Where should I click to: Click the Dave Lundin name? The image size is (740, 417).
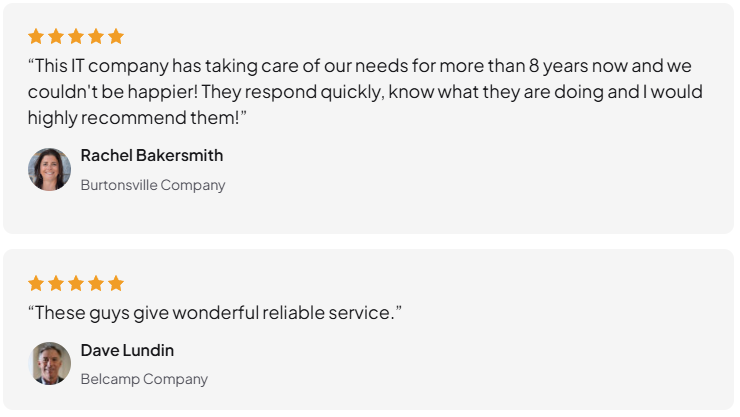(x=127, y=350)
